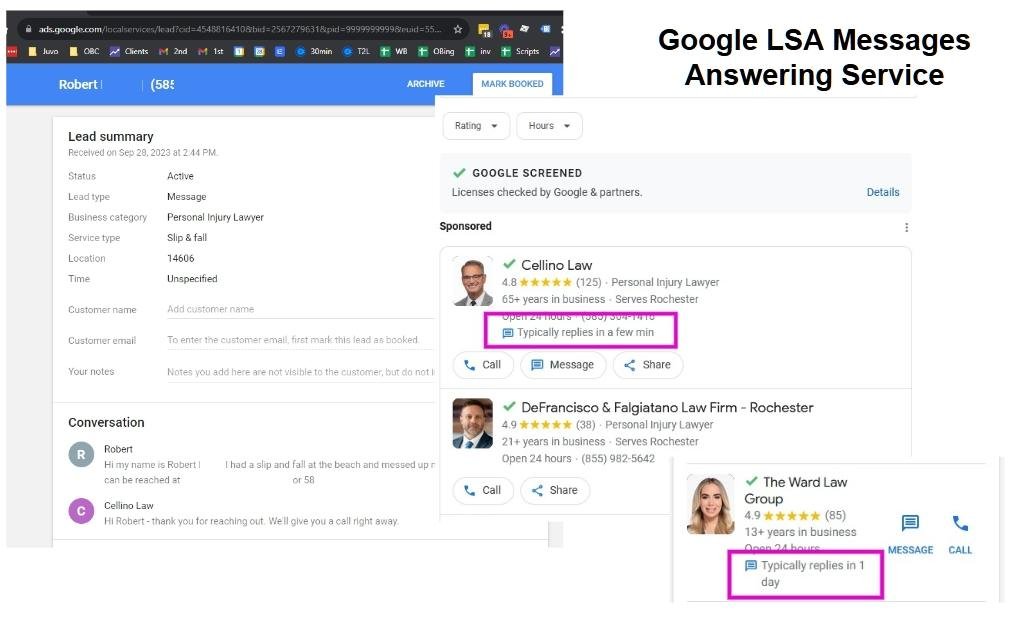Open the Clients bookmark
Screen dimensions: 1025x623
[129, 51]
